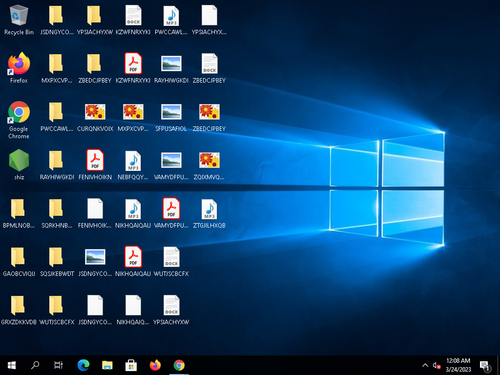Select the MXPXCVP flower image file
Image resolution: width=500 pixels, height=375 pixels.
133,116
